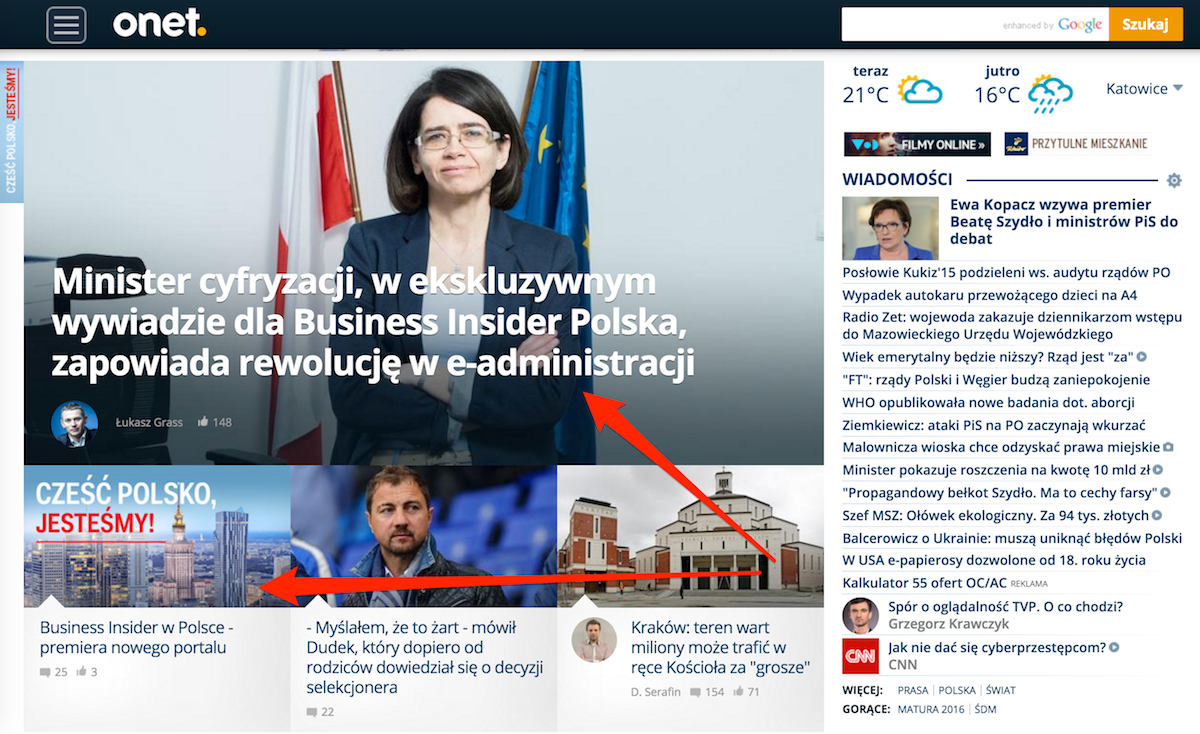Click vertical Cześć Polsko side tab
Screen dimensions: 1200x734
click(11, 131)
